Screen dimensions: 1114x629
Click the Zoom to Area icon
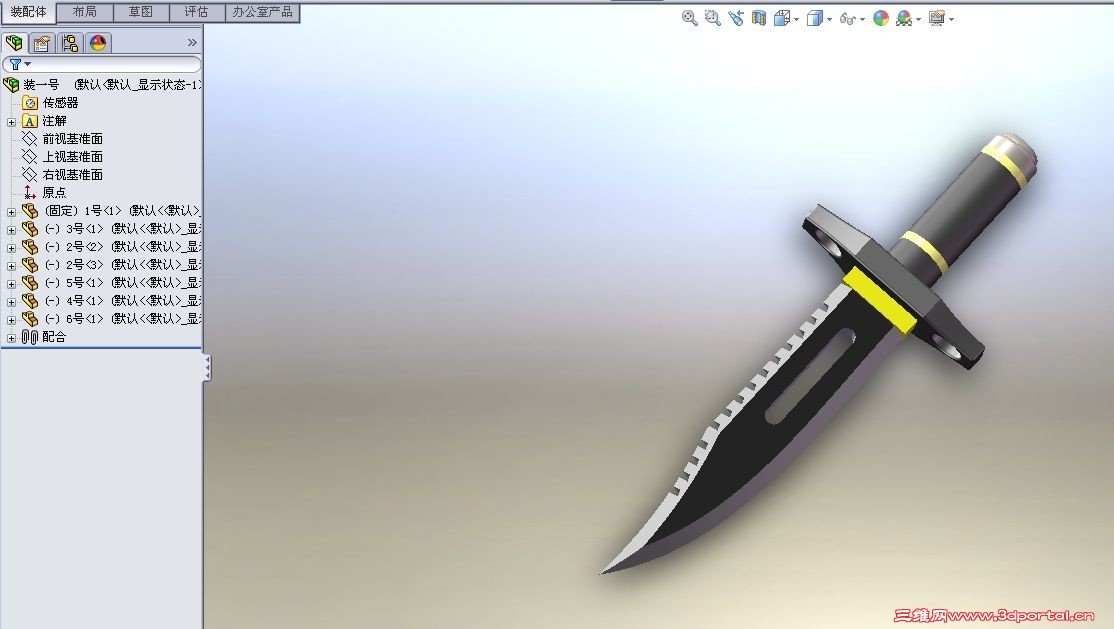click(713, 18)
